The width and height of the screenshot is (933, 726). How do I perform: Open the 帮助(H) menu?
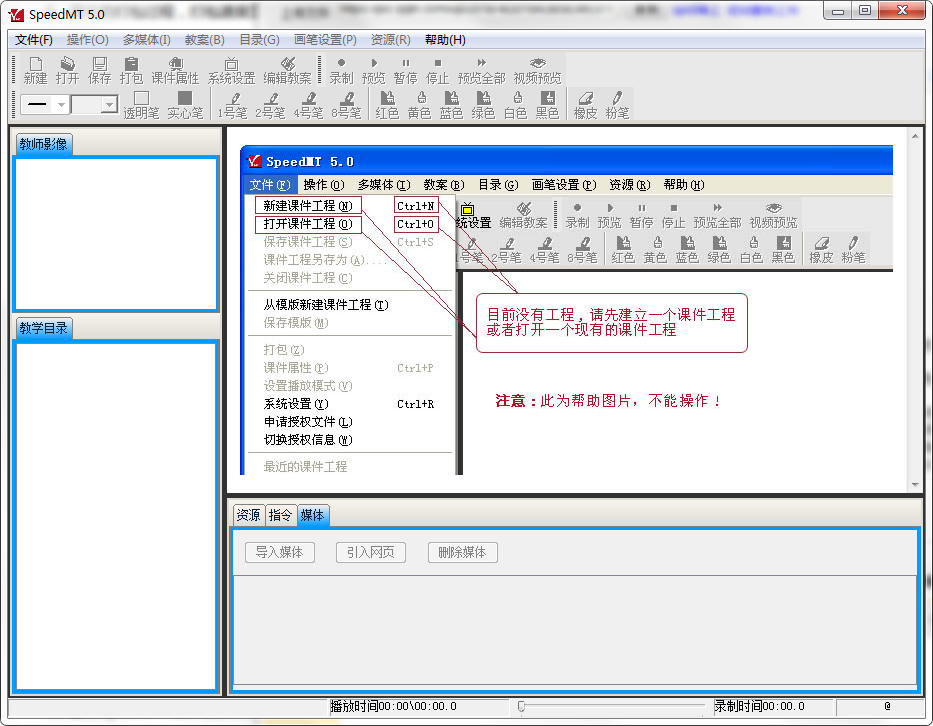coord(445,40)
